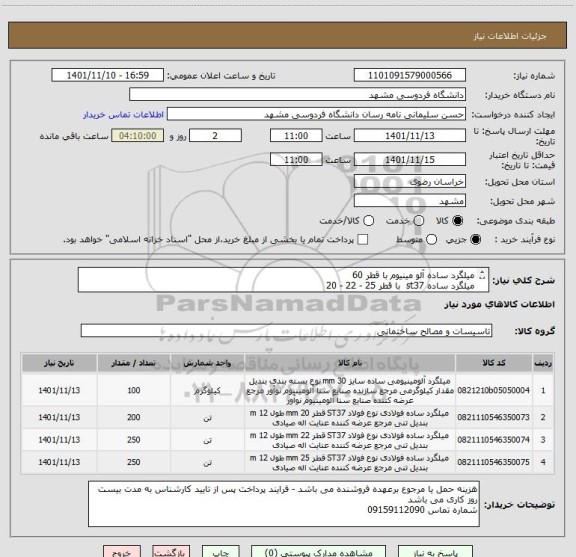Click the خروج exit button
This screenshot has width=576, height=557.
[x=122, y=551]
